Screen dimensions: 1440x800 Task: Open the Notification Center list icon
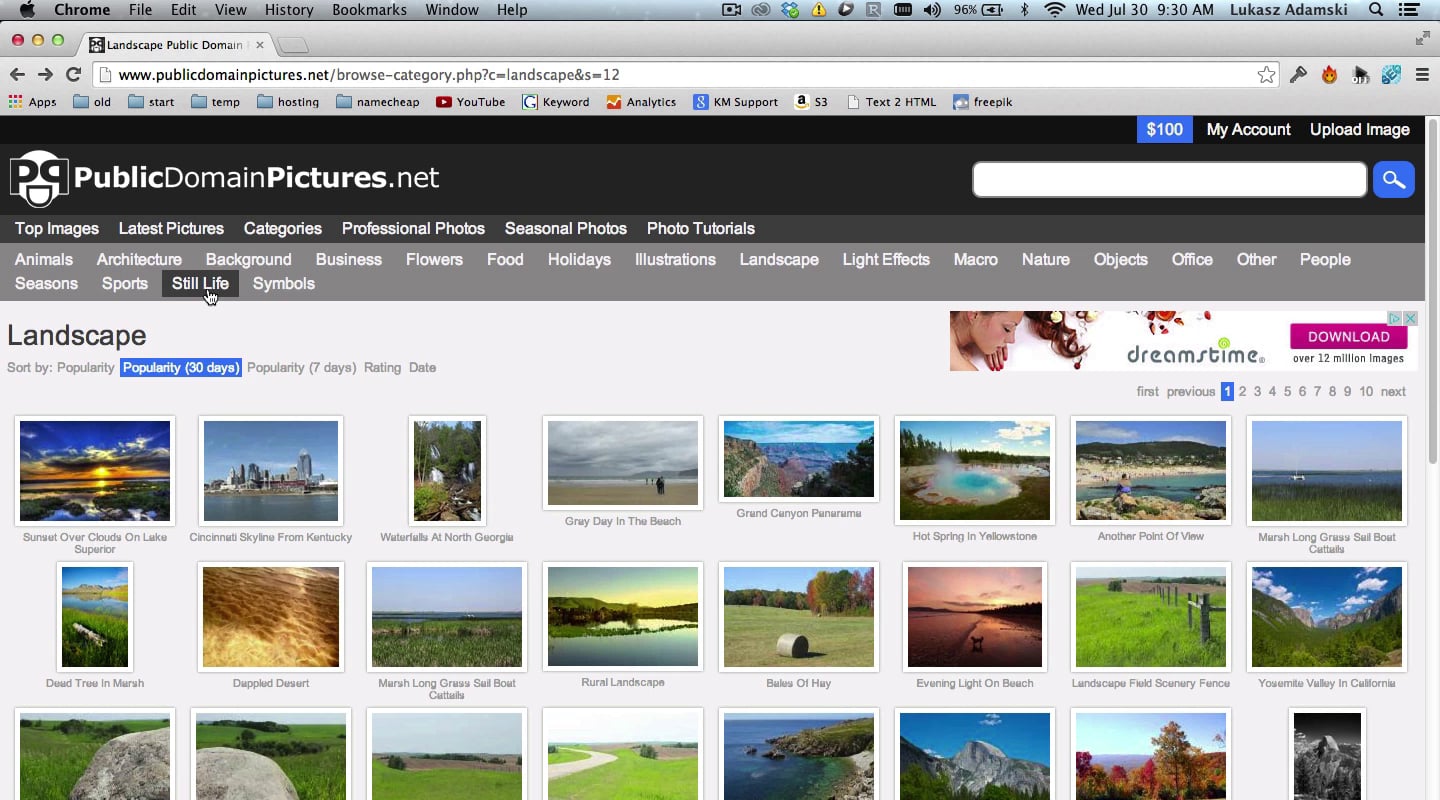1409,10
